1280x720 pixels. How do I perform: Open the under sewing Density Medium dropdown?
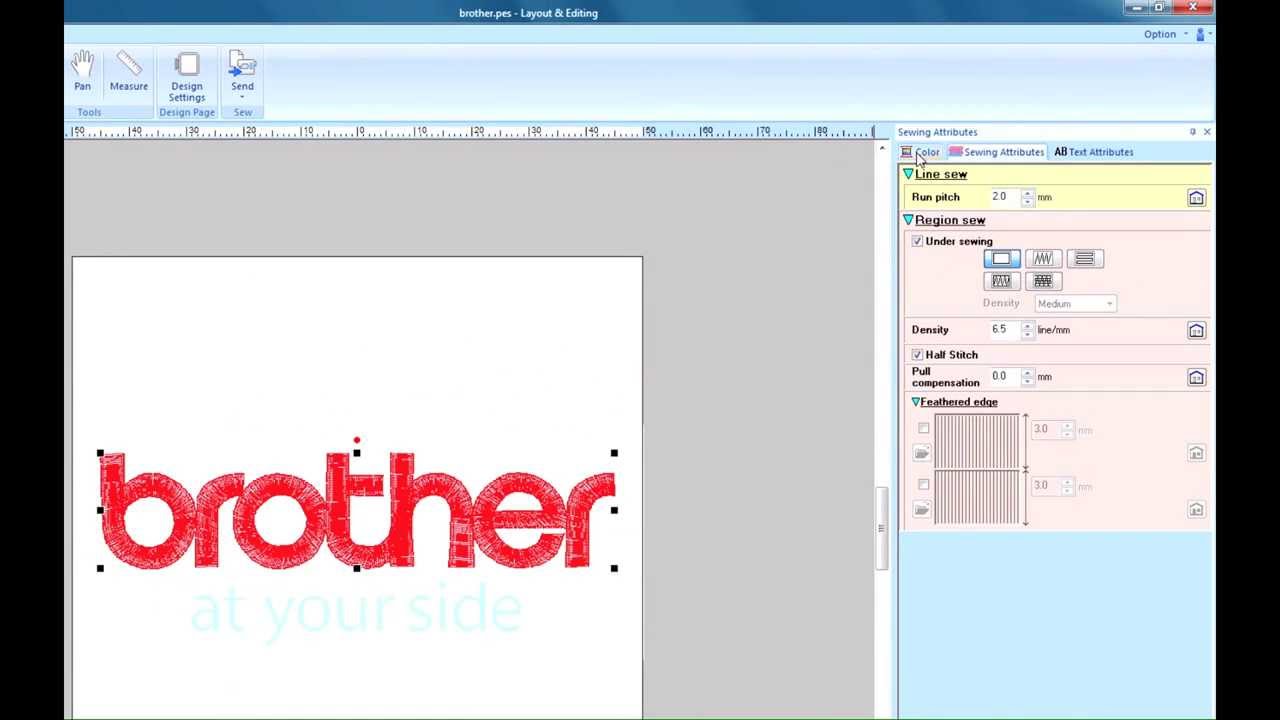pos(1075,304)
